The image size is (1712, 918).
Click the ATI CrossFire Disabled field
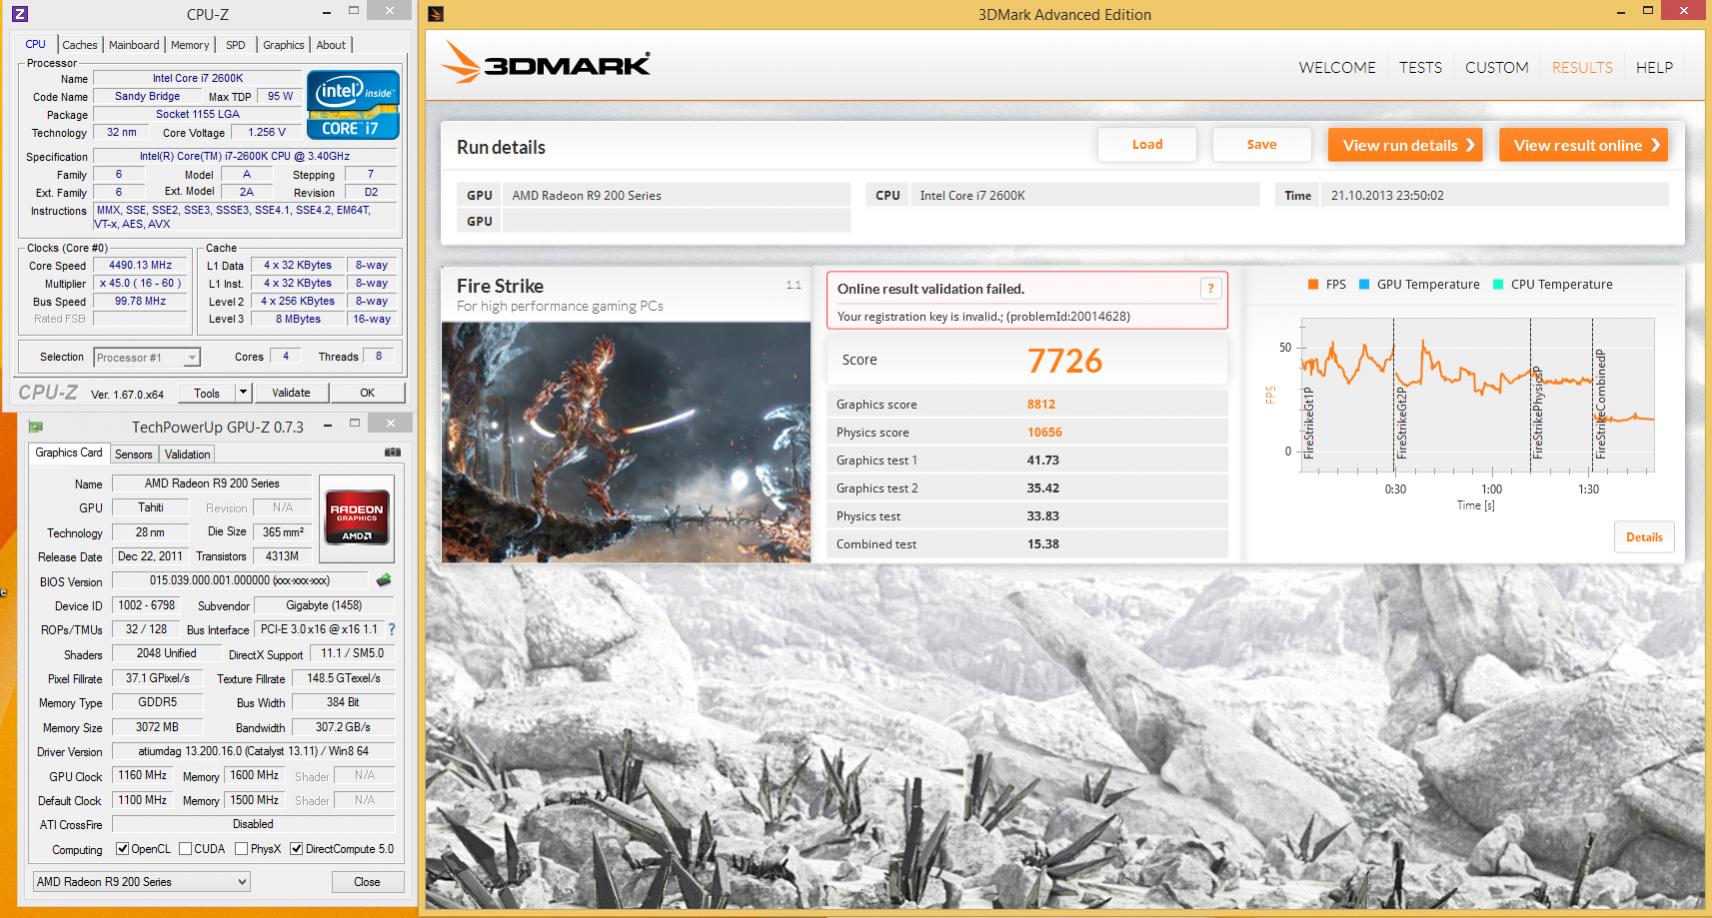click(x=253, y=824)
